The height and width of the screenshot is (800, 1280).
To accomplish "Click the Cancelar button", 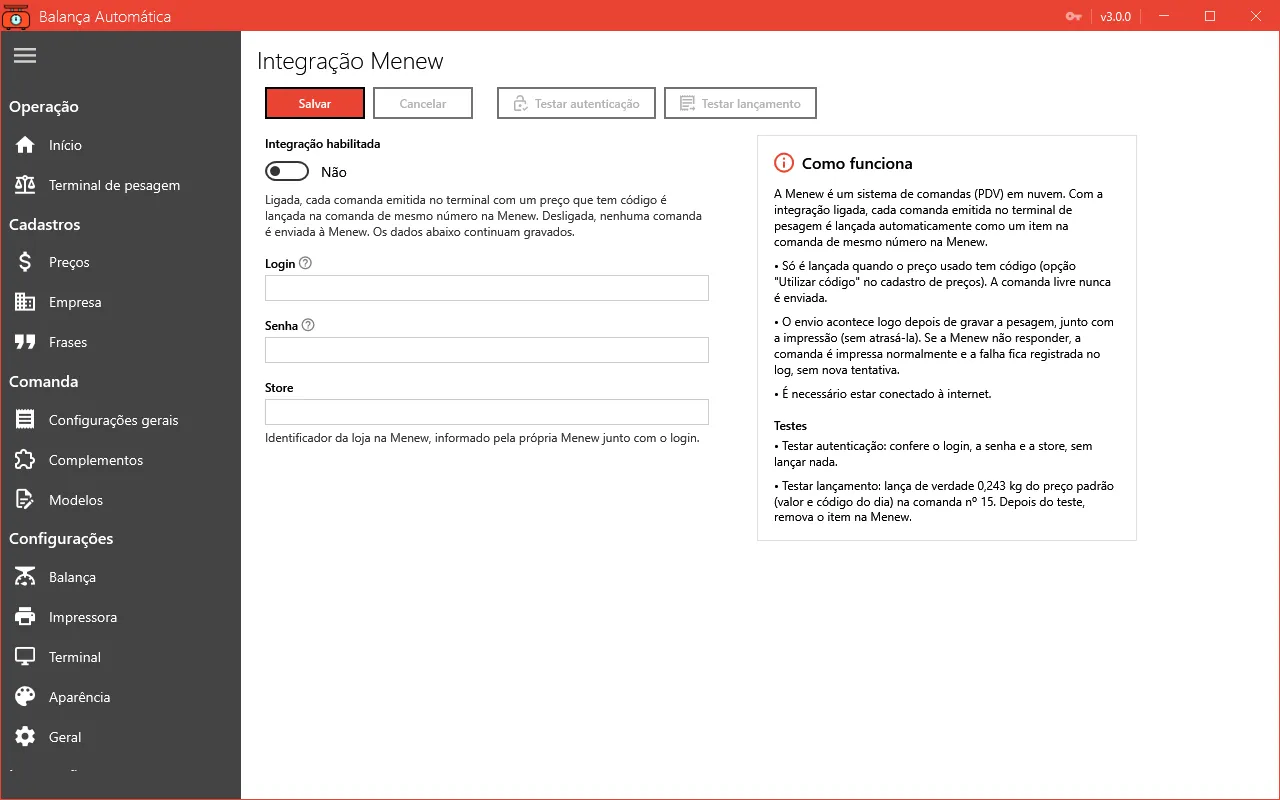I will (423, 103).
